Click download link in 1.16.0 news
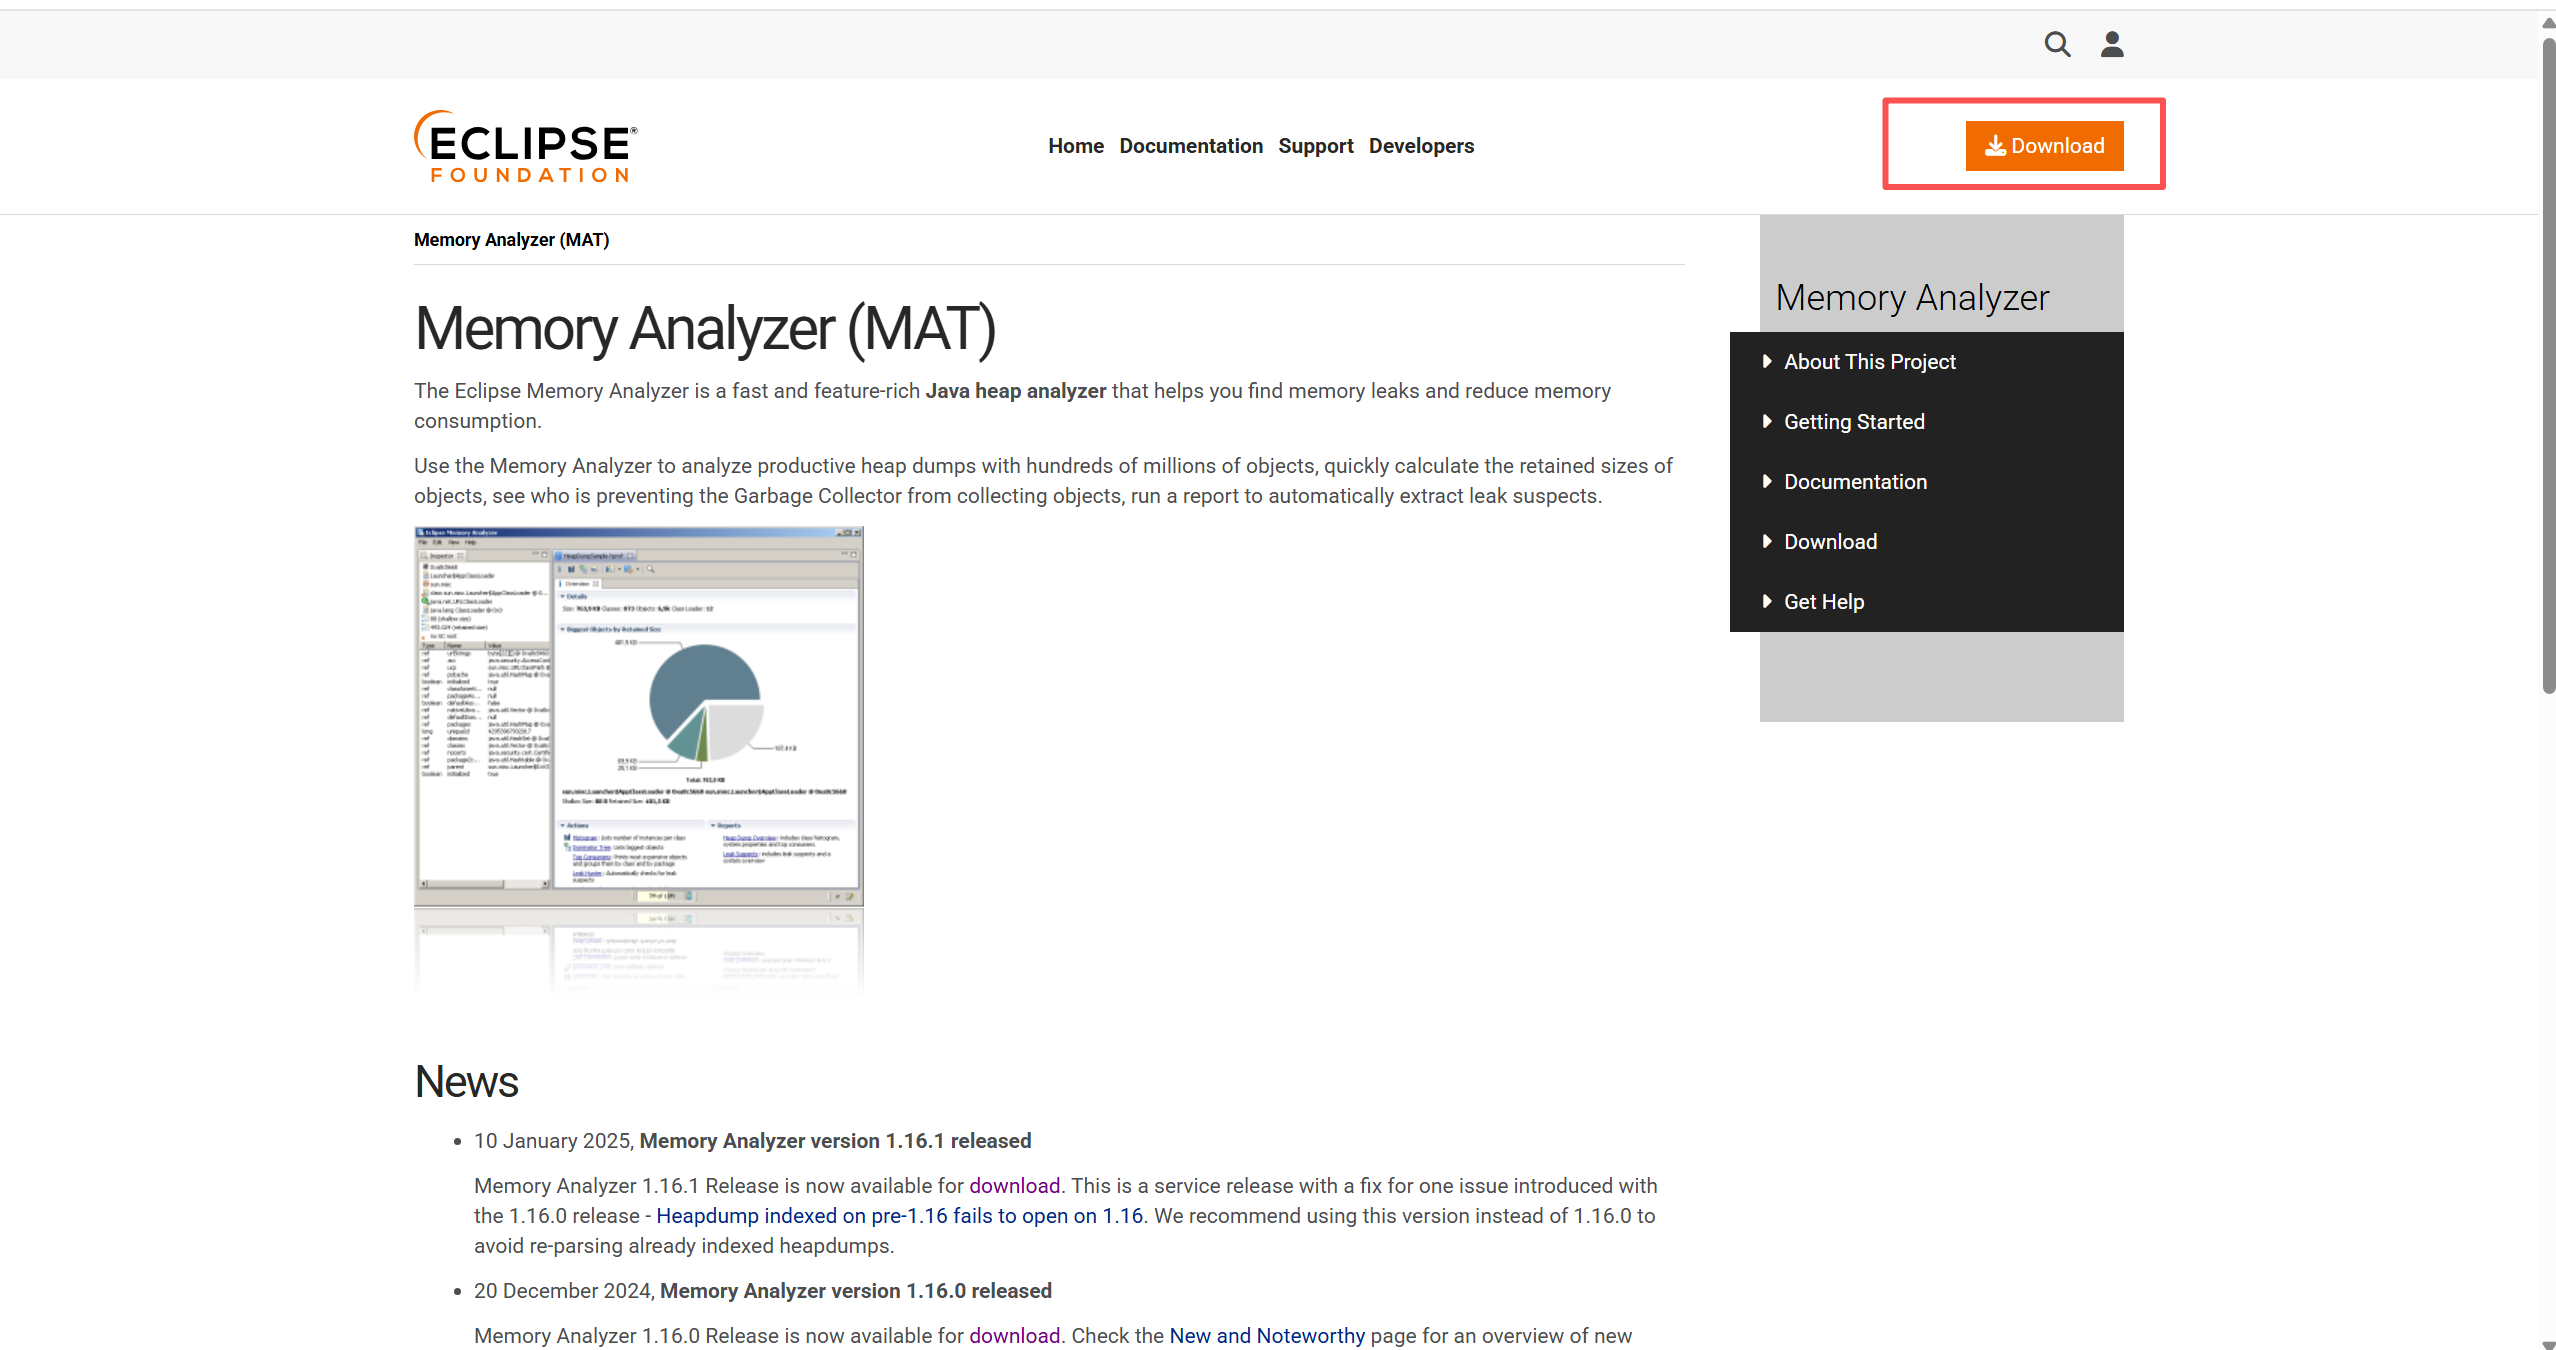Viewport: 2556px width, 1350px height. point(1014,1336)
